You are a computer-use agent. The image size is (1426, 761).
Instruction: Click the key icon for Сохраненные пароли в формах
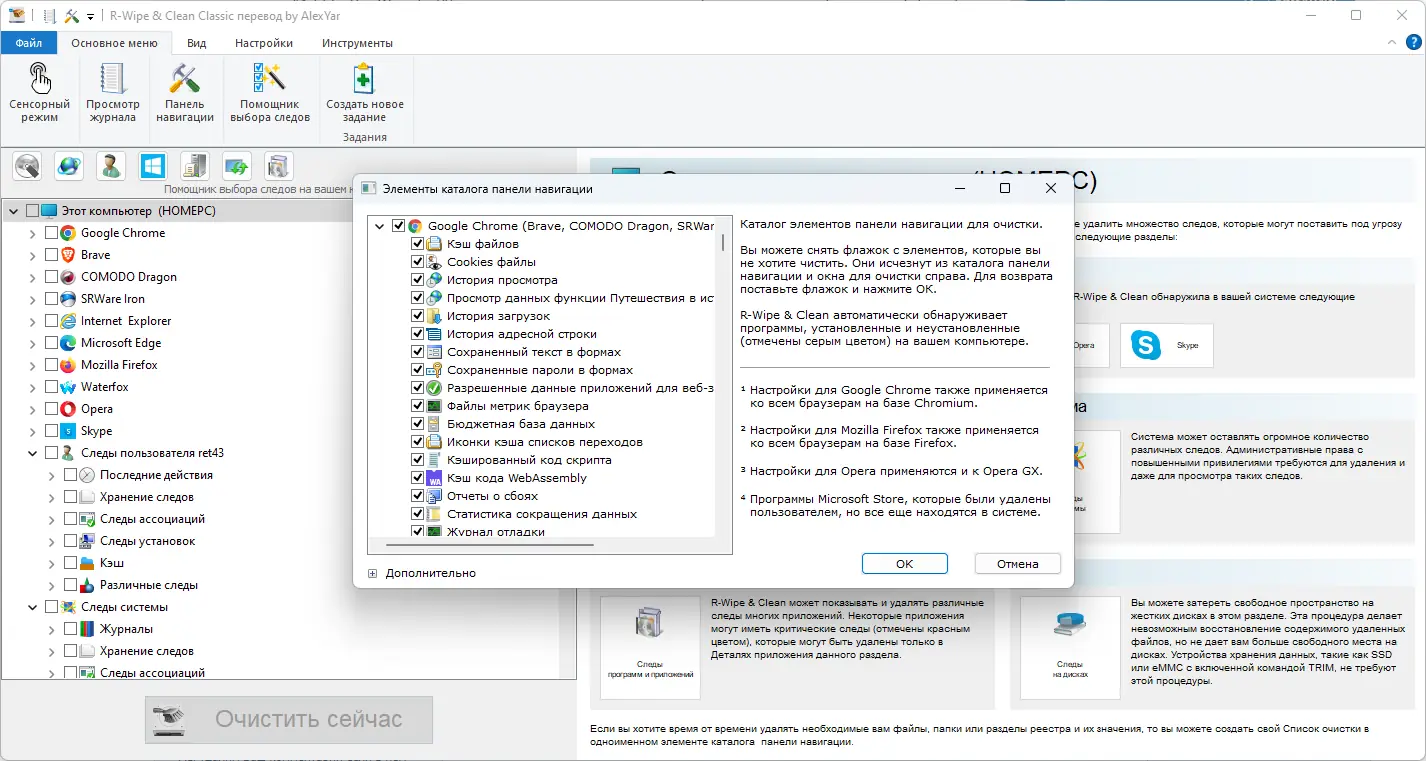click(x=434, y=370)
